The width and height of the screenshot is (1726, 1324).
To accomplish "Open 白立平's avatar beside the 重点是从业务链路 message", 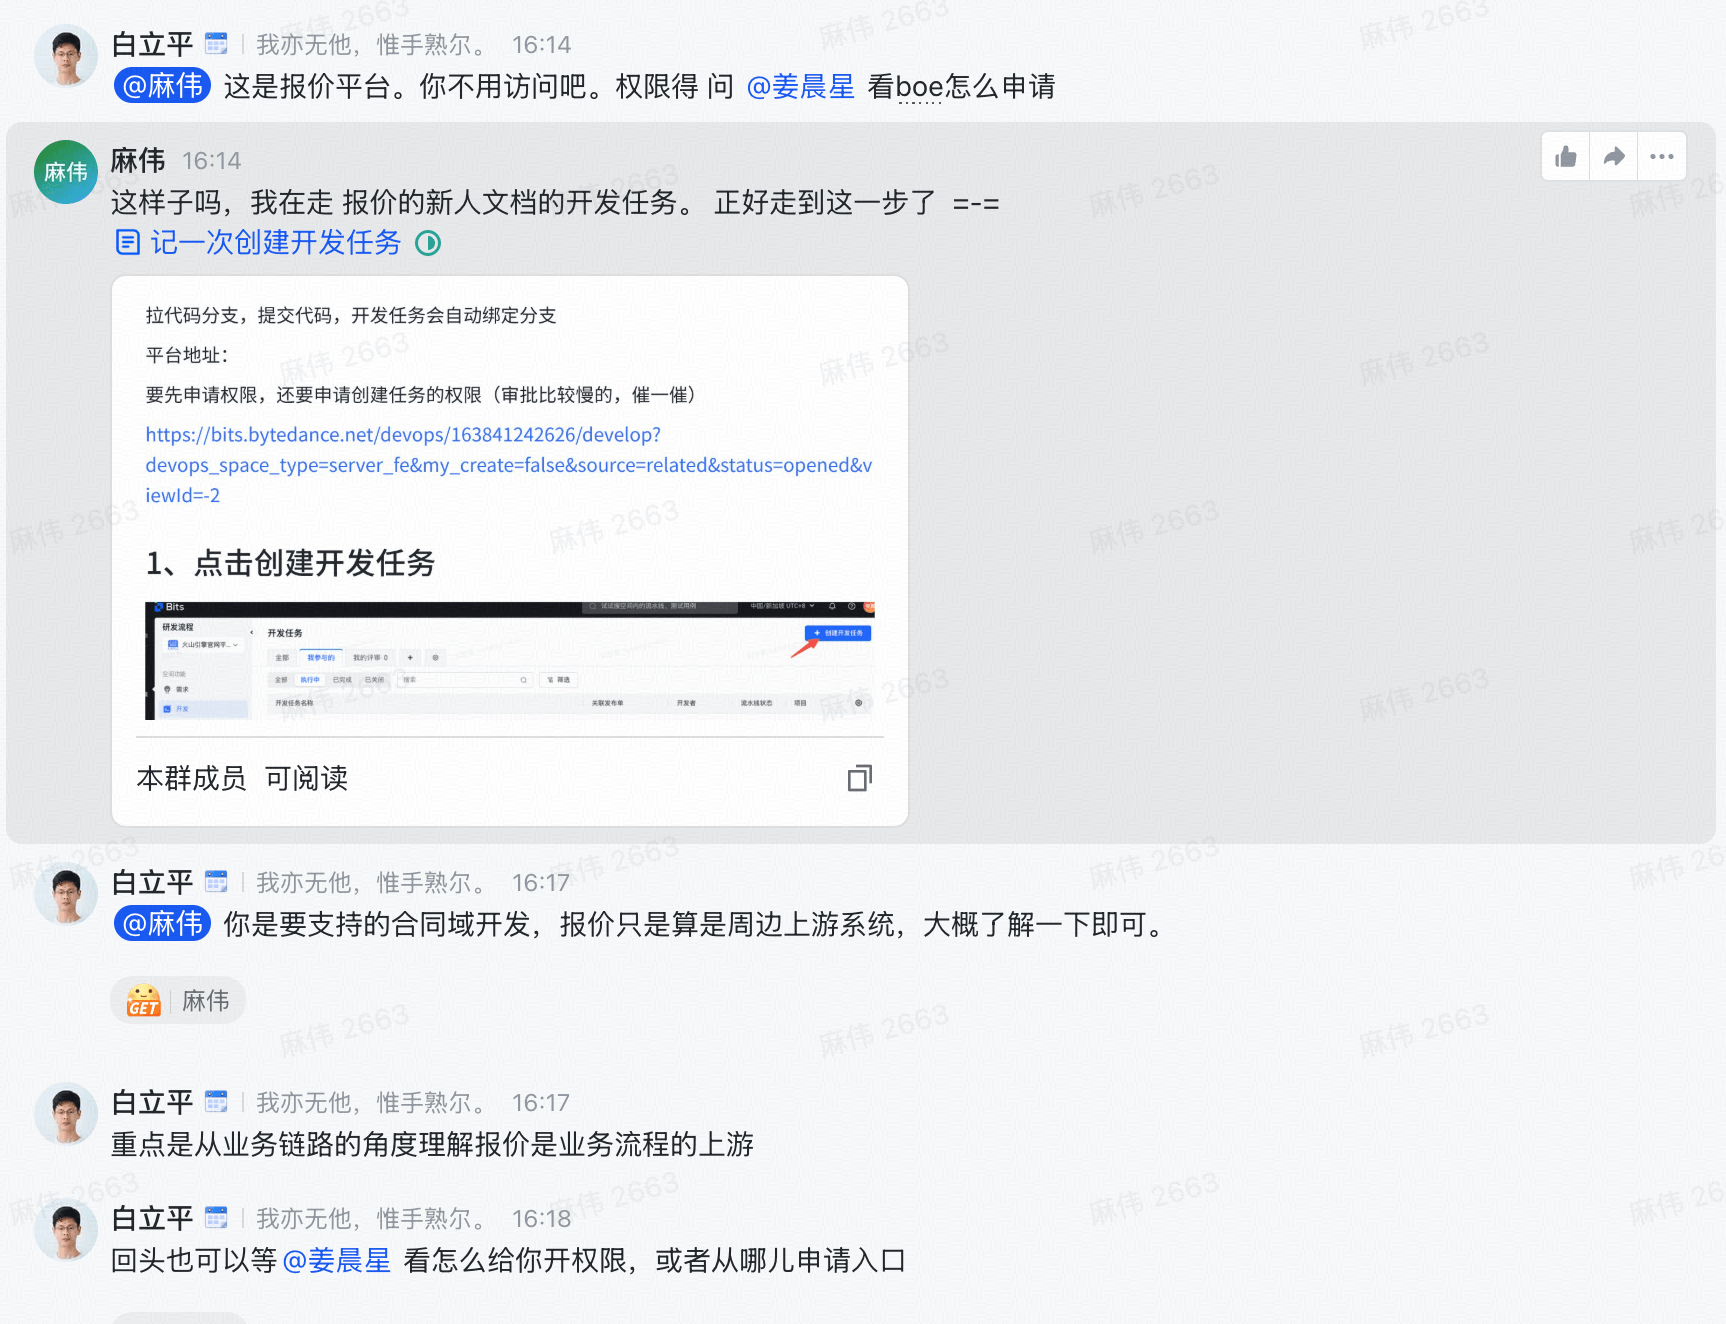I will pyautogui.click(x=66, y=1114).
